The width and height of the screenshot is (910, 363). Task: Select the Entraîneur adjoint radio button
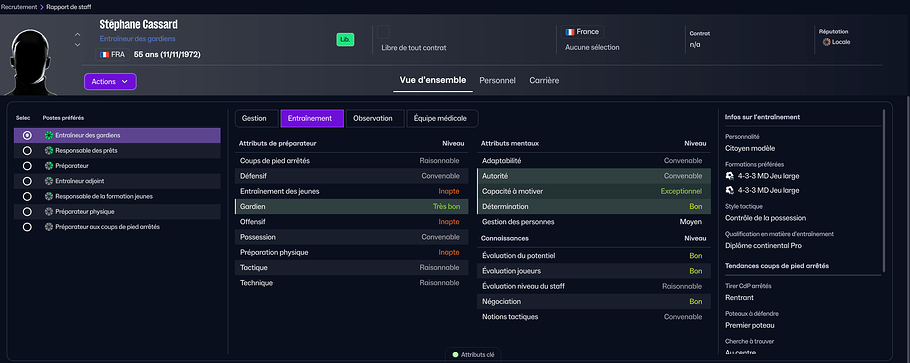click(x=27, y=181)
